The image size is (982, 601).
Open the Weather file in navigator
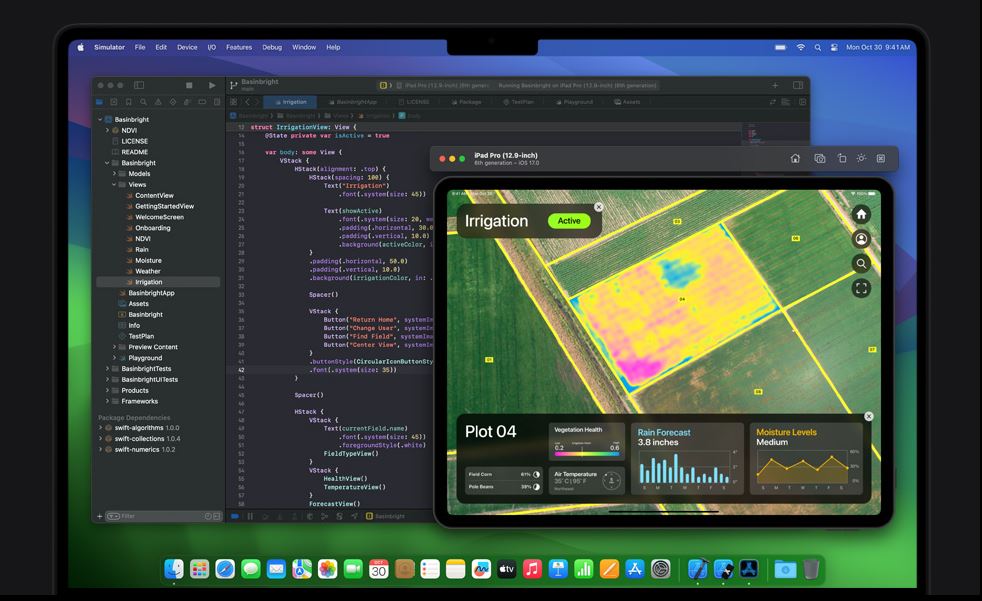(147, 271)
